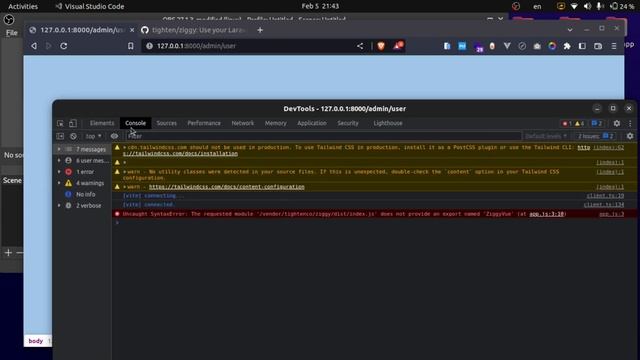Viewport: 640px width, 360px height.
Task: Click the browser address bar URL
Action: pyautogui.click(x=196, y=46)
